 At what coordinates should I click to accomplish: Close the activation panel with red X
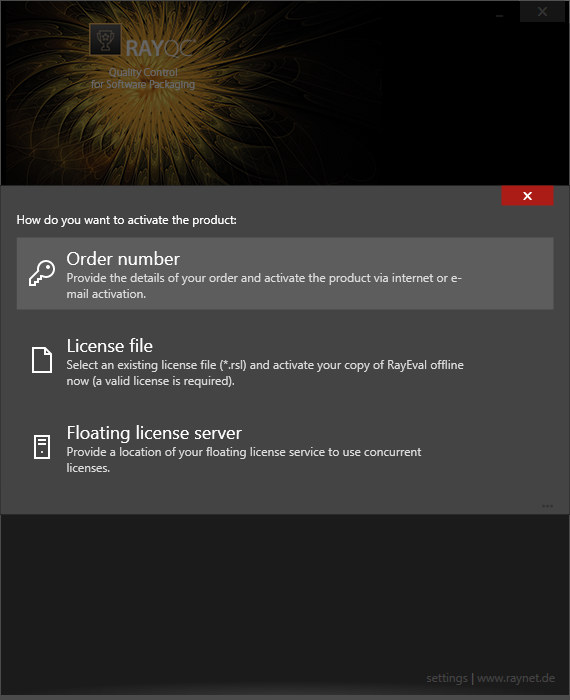(527, 196)
